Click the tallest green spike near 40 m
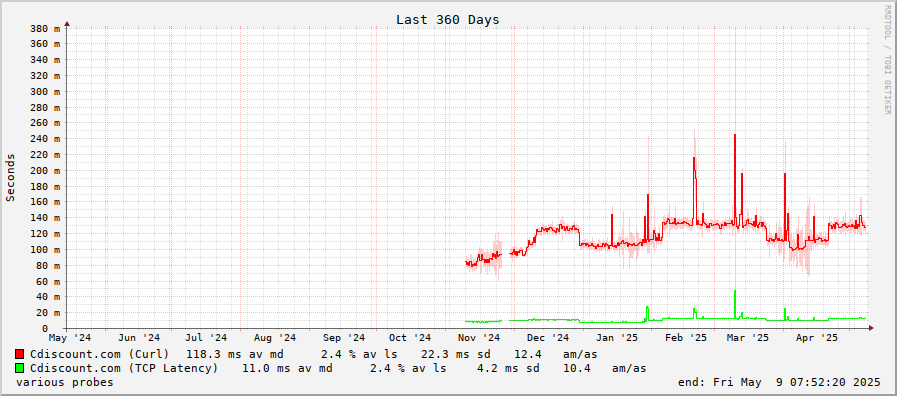Screen dimensions: 897x396 pos(735,303)
